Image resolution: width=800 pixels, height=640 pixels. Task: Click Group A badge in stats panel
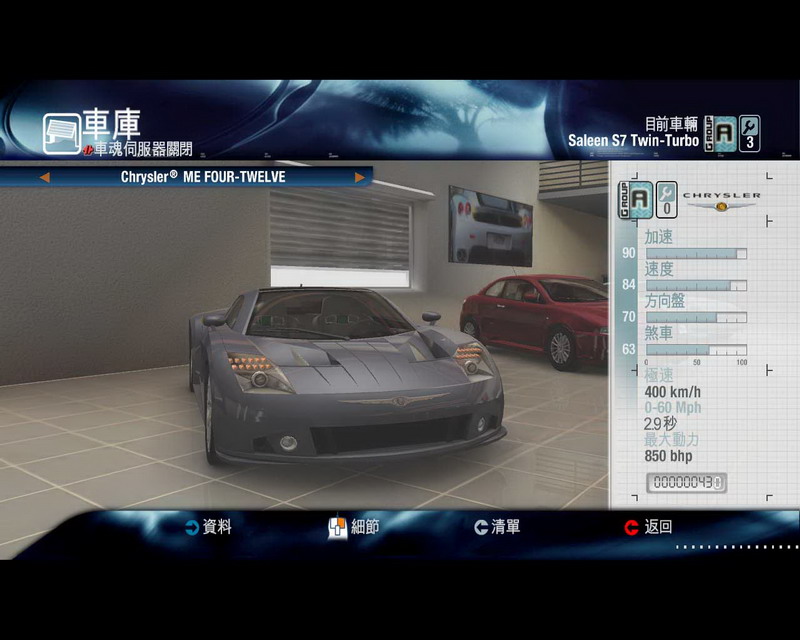click(x=635, y=200)
